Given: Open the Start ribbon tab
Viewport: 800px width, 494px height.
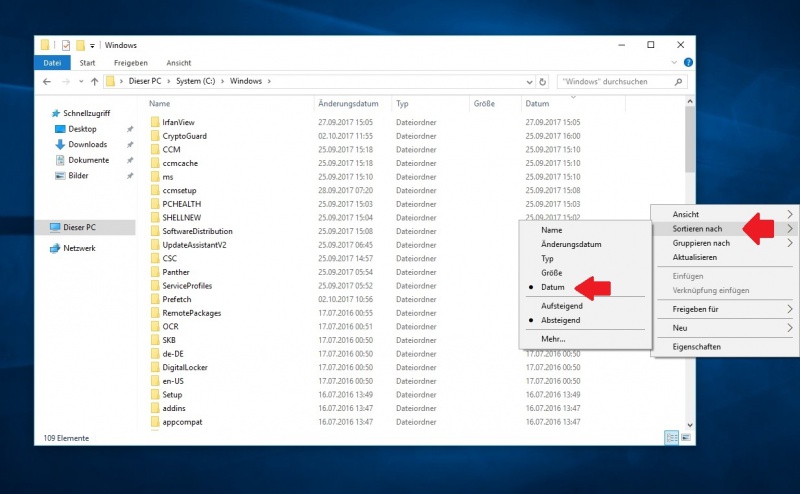Looking at the screenshot, I should tap(87, 63).
